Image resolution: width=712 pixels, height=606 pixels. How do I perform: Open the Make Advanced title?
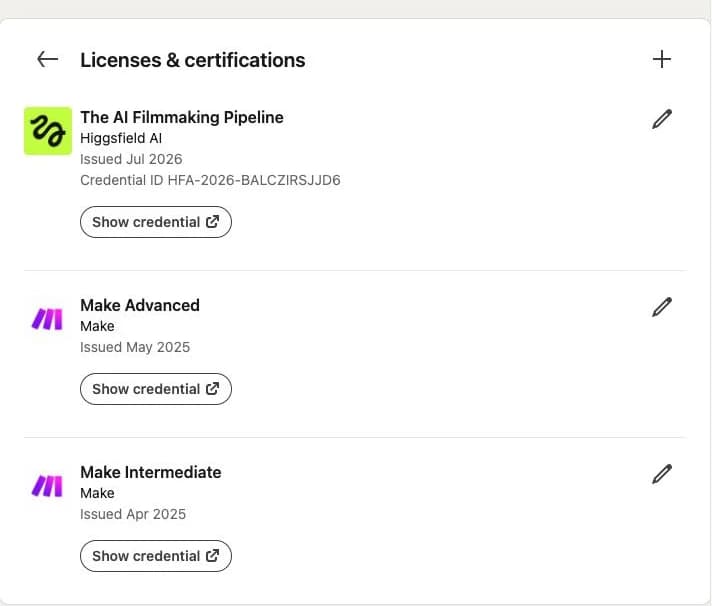click(x=140, y=305)
